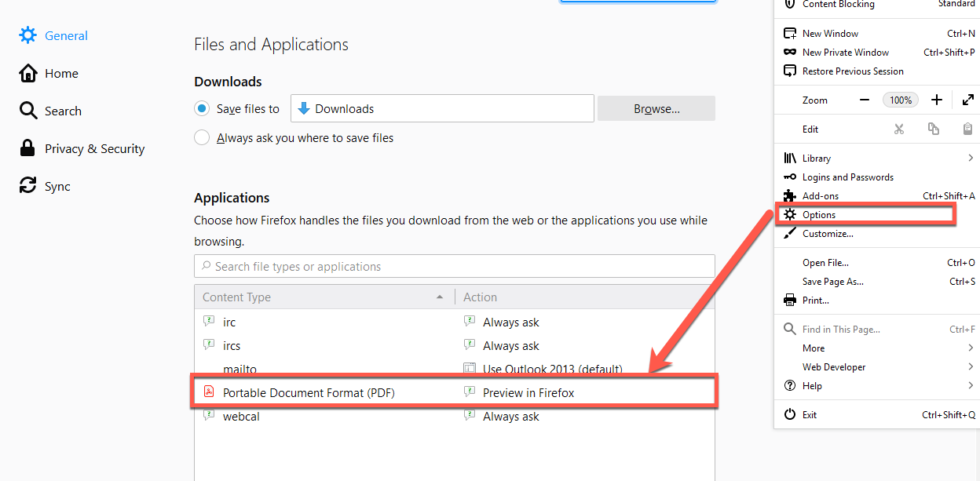Click the Logins key icon
The width and height of the screenshot is (980, 481).
(x=790, y=177)
